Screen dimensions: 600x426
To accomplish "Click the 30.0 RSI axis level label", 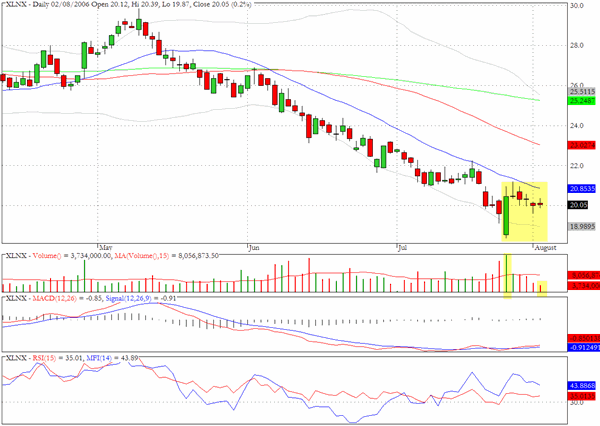I will 576,402.
